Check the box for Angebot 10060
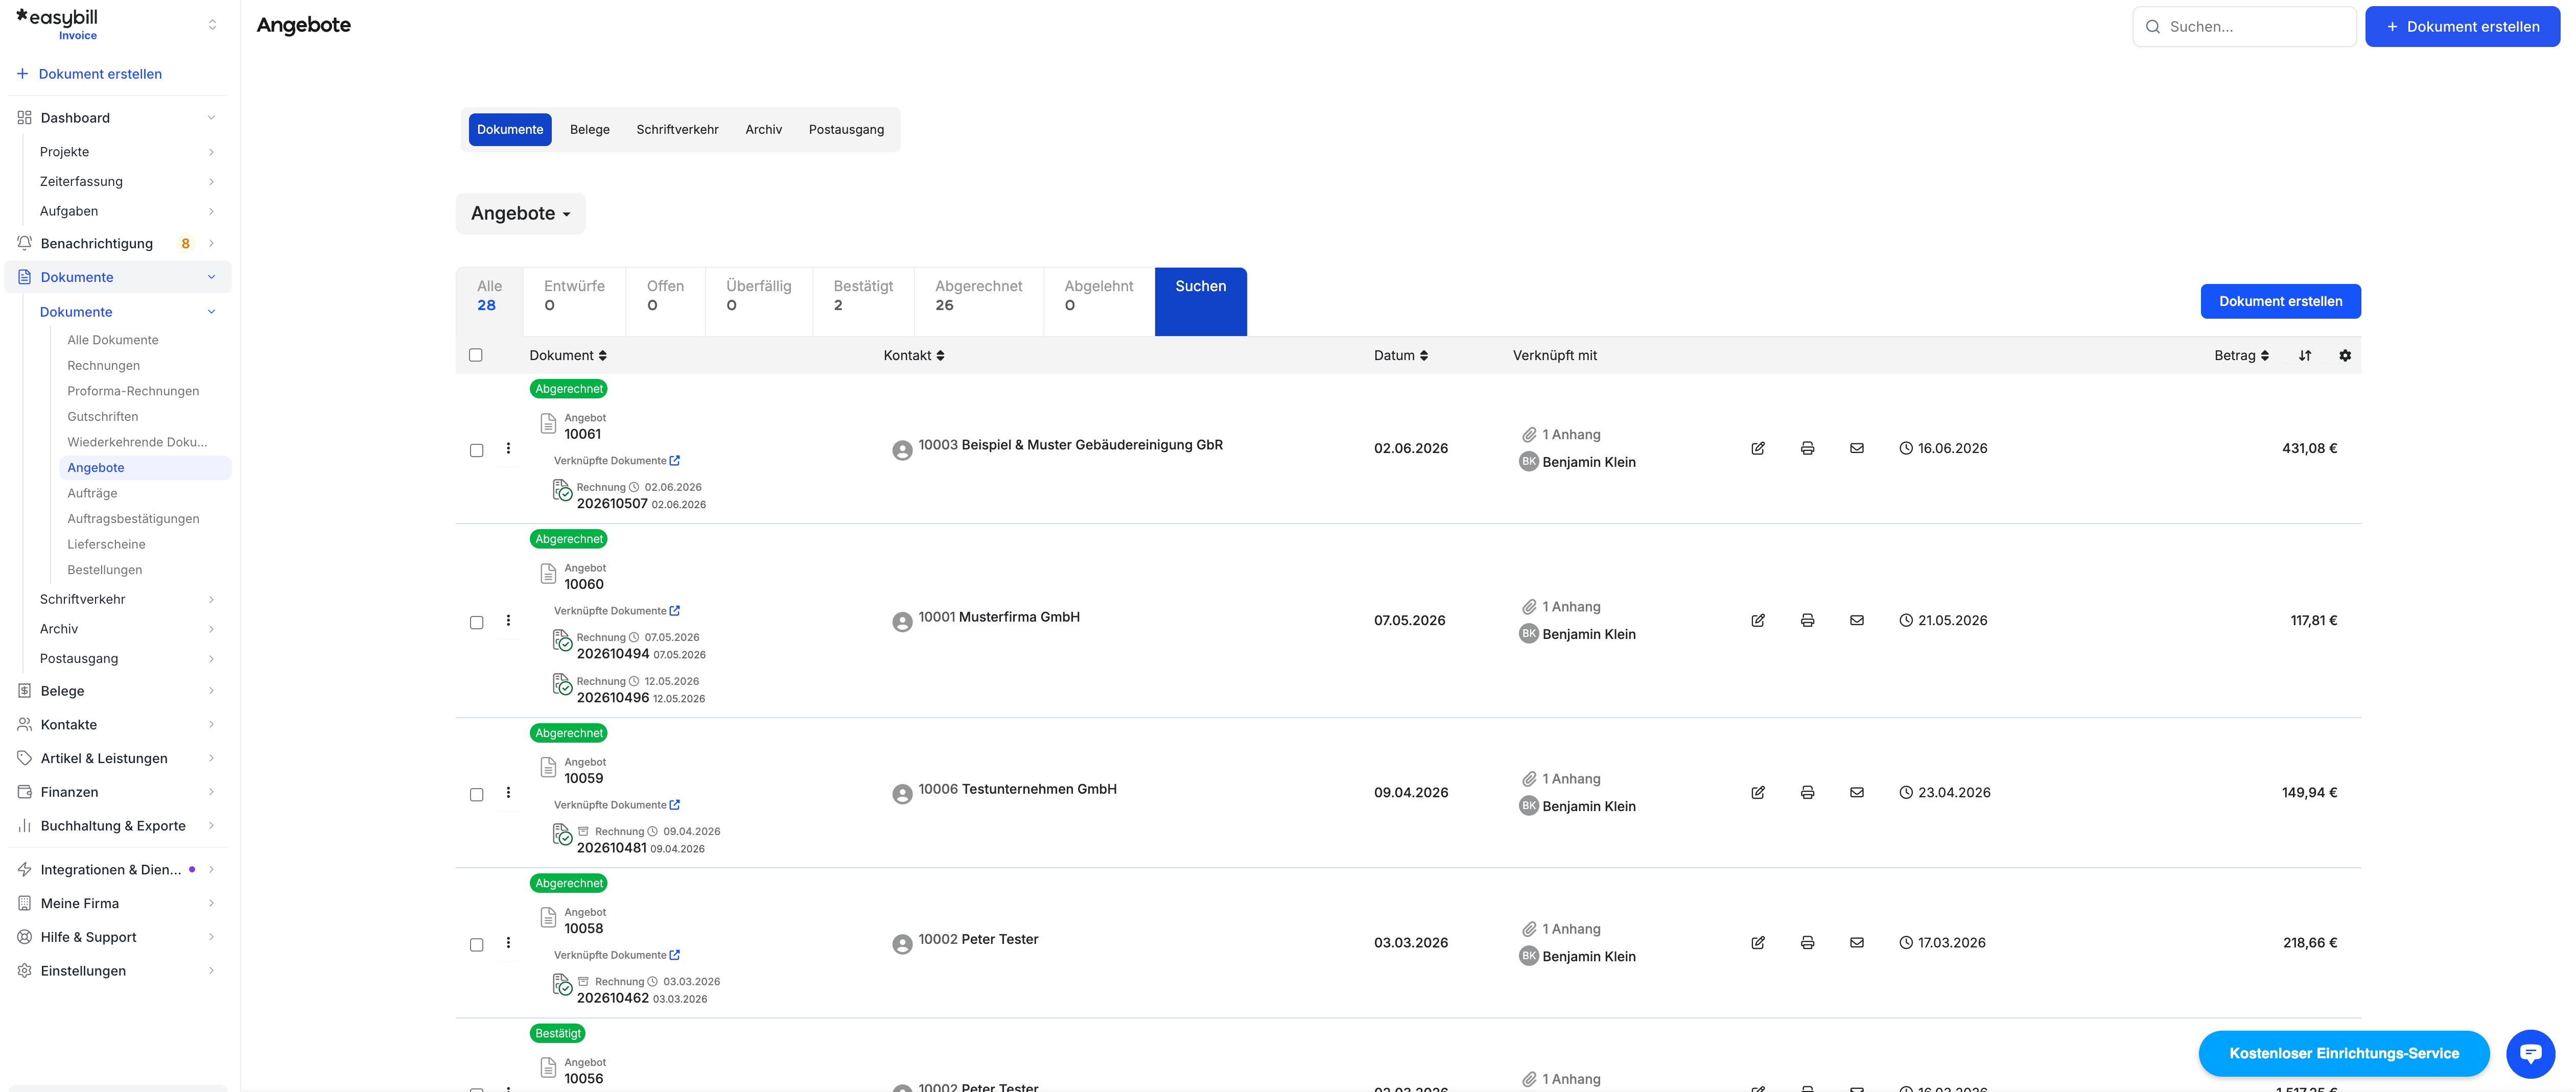This screenshot has width=2576, height=1092. point(476,622)
